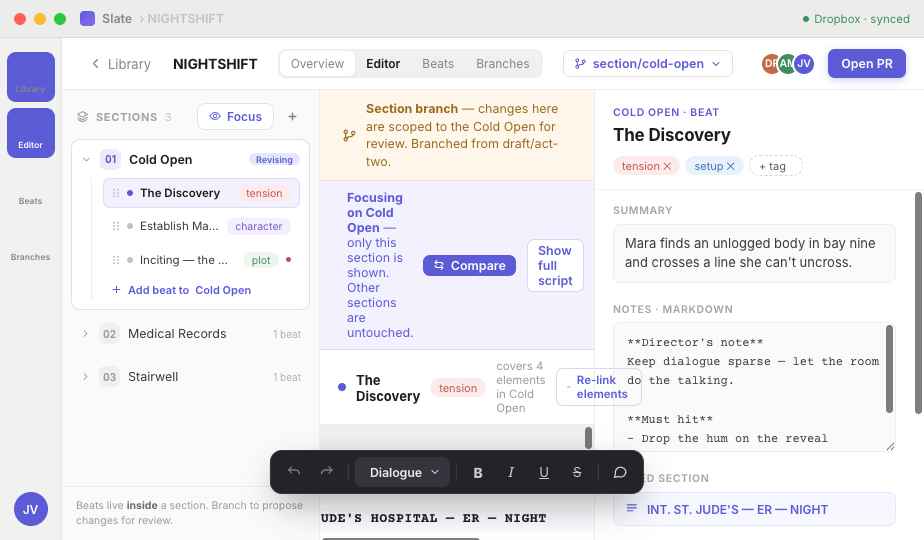
Task: Click the tension tag in beat header
Action: pyautogui.click(x=458, y=388)
